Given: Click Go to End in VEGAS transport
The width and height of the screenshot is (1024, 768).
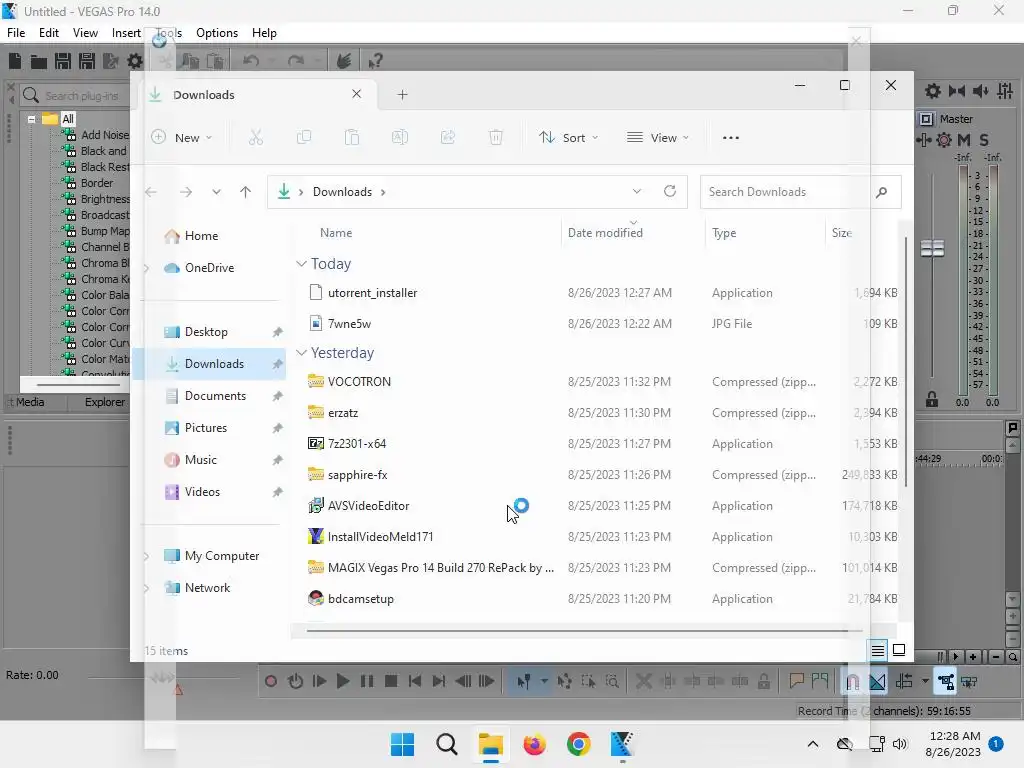Looking at the screenshot, I should [439, 682].
